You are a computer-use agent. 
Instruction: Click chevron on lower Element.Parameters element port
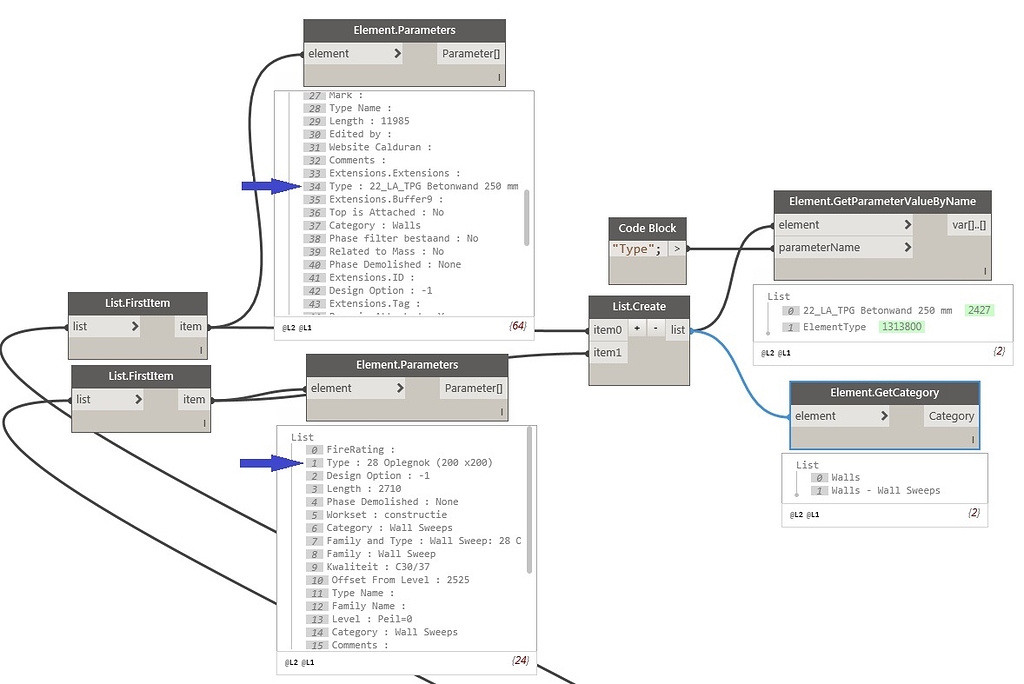click(400, 388)
